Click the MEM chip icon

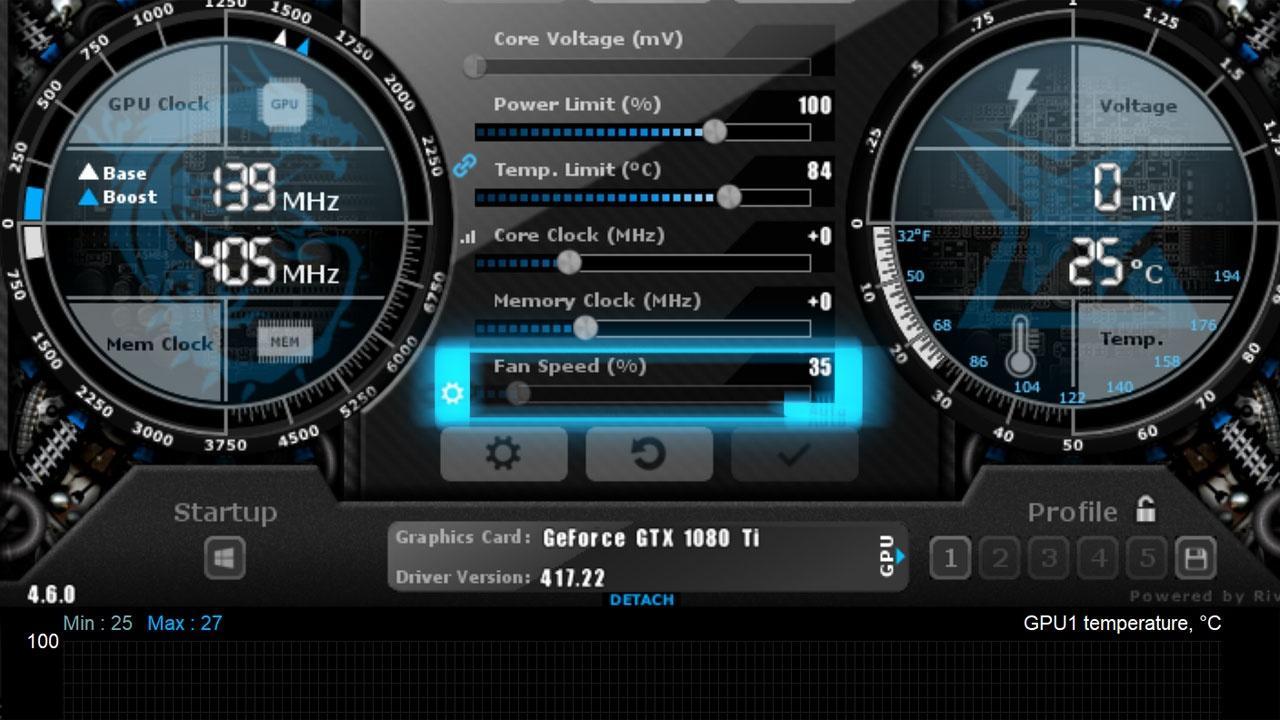(x=284, y=342)
